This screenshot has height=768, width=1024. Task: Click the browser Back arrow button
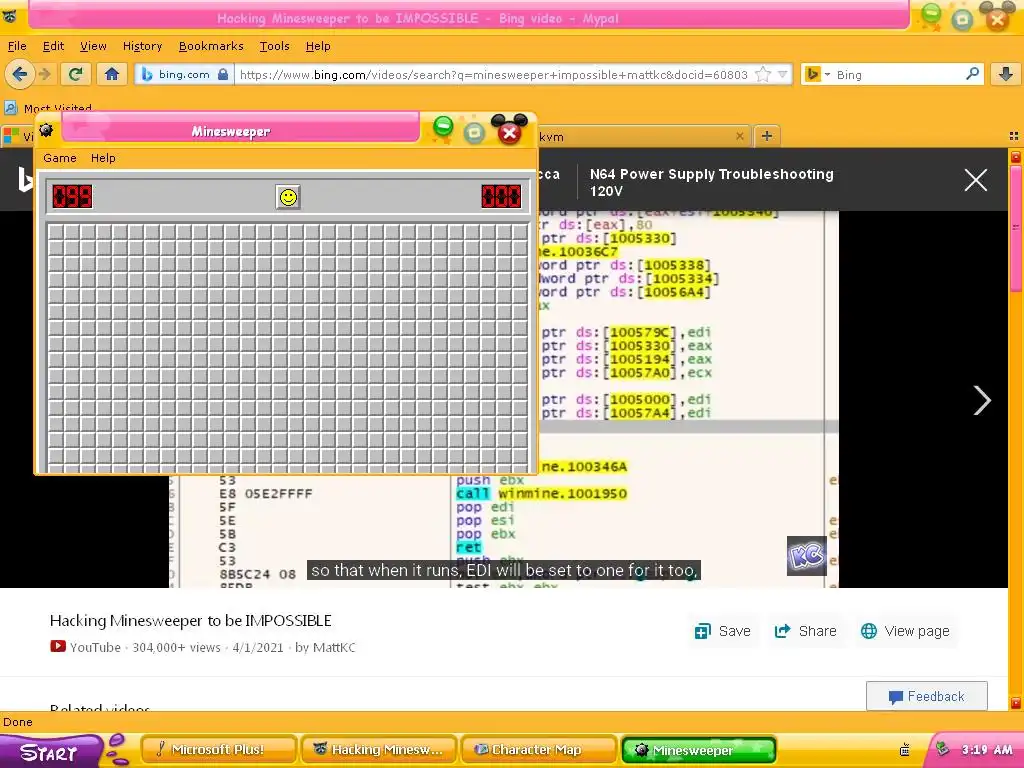20,74
